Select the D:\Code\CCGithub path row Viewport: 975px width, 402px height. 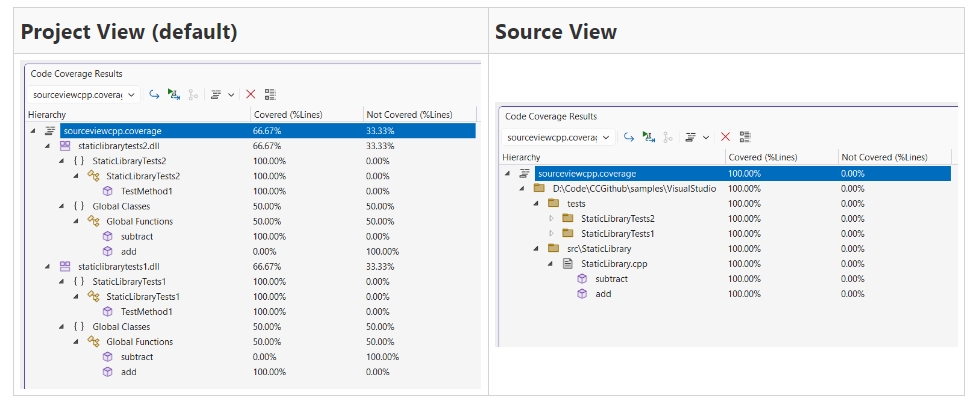[634, 188]
